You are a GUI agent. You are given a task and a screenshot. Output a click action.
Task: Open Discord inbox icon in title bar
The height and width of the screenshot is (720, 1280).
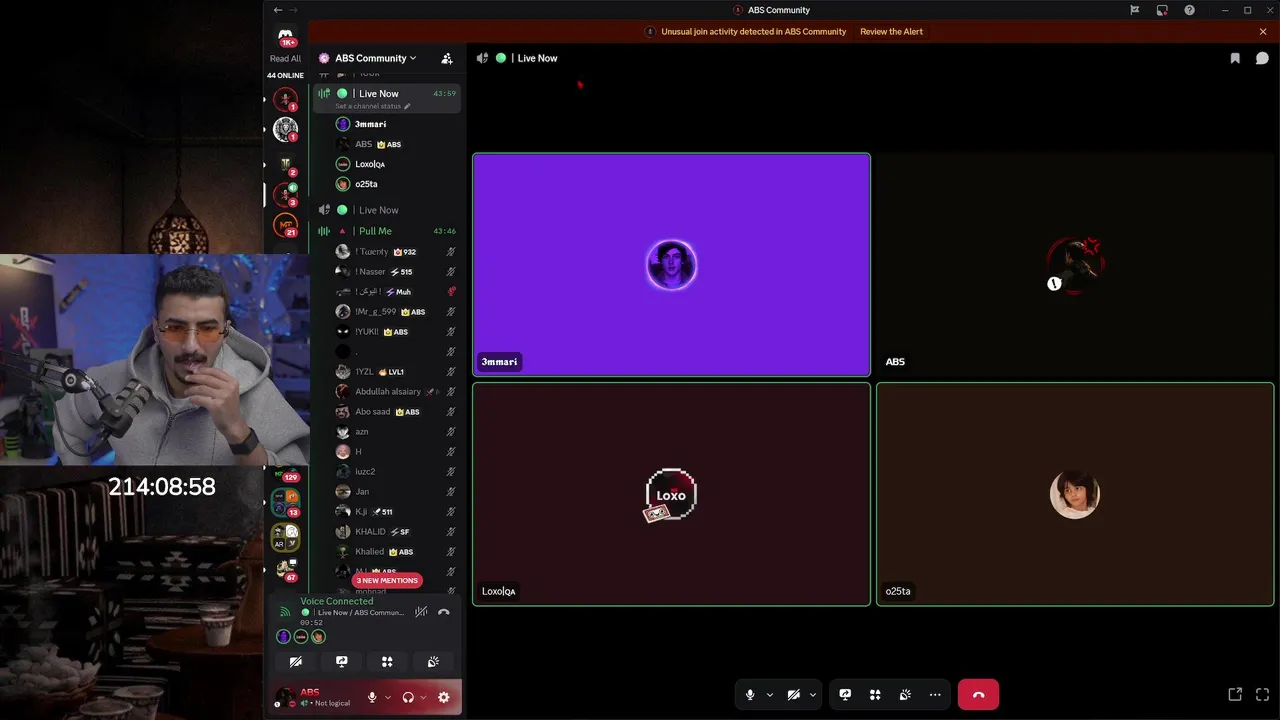tap(1162, 10)
